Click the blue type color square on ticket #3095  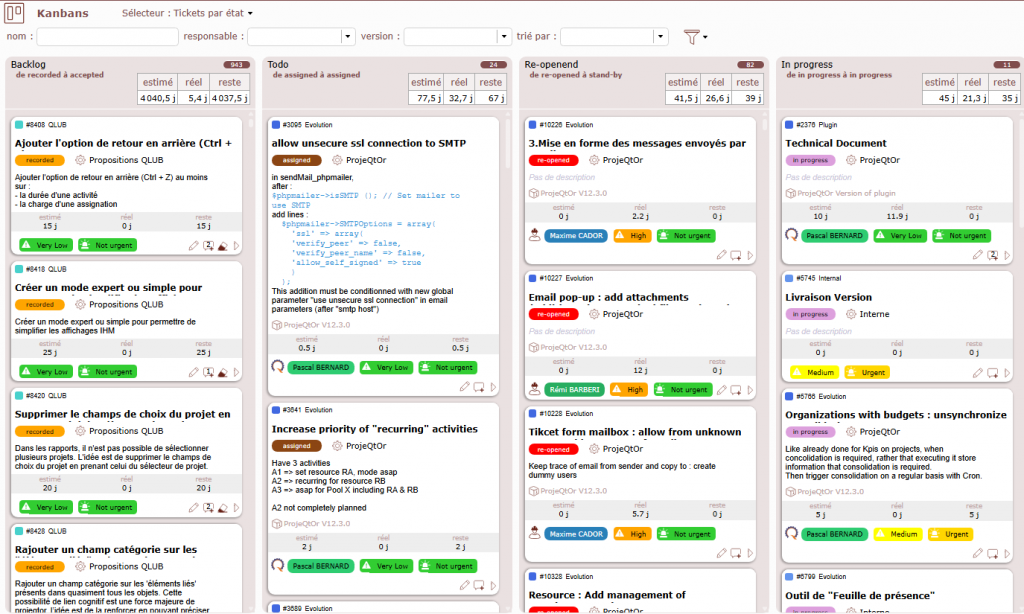click(276, 125)
